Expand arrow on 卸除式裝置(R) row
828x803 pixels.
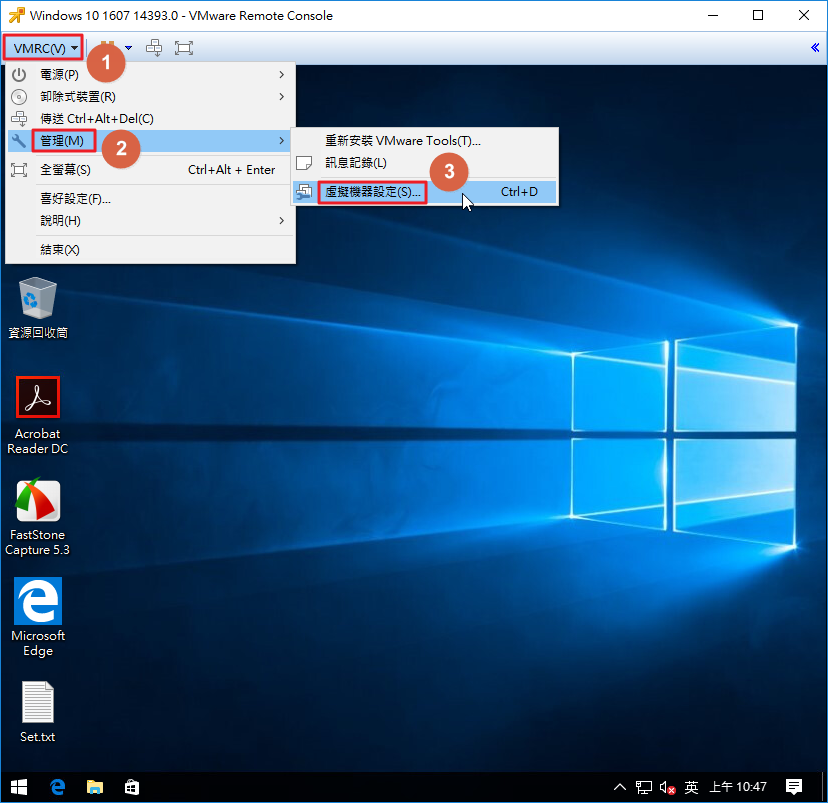click(x=281, y=97)
